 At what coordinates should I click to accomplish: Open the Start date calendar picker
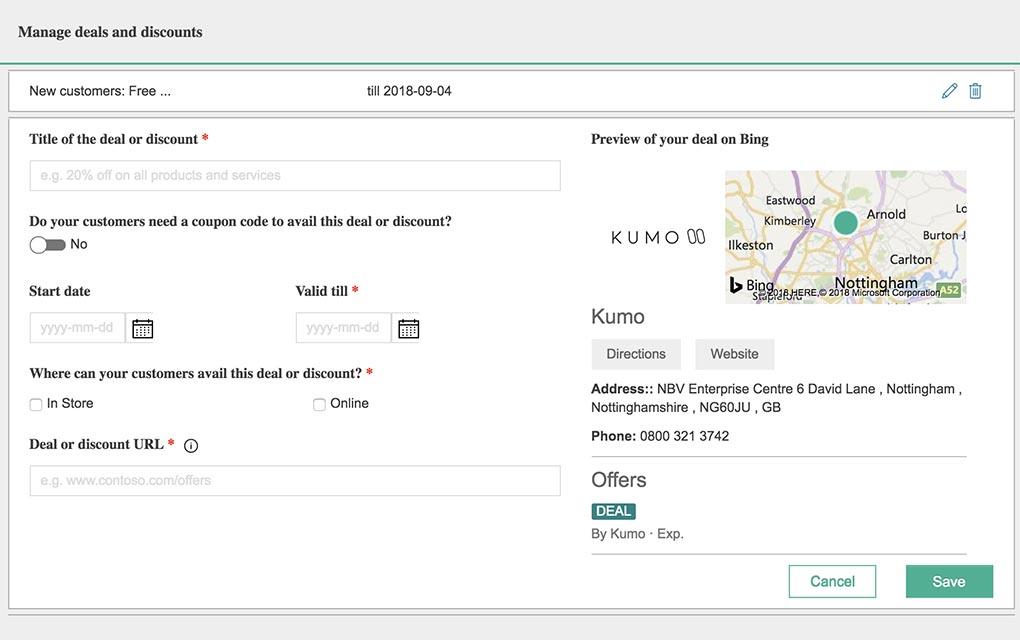pyautogui.click(x=142, y=328)
